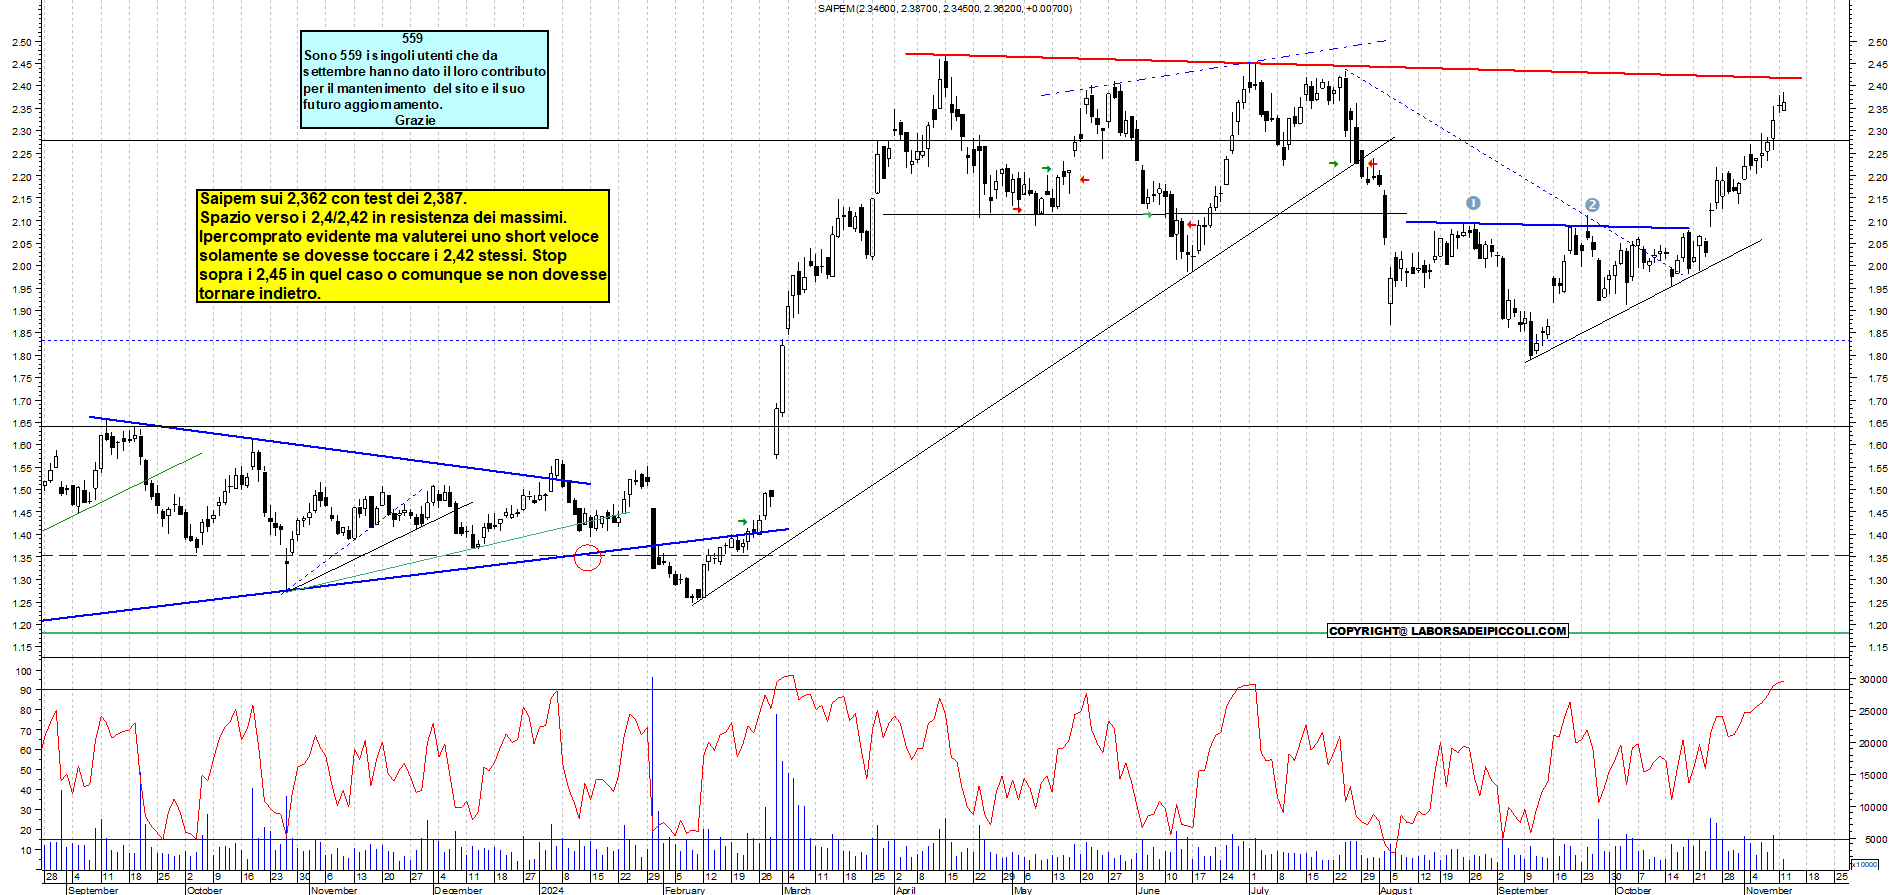The width and height of the screenshot is (1890, 895).
Task: Click the '30000' volume scale label
Action: click(1873, 680)
